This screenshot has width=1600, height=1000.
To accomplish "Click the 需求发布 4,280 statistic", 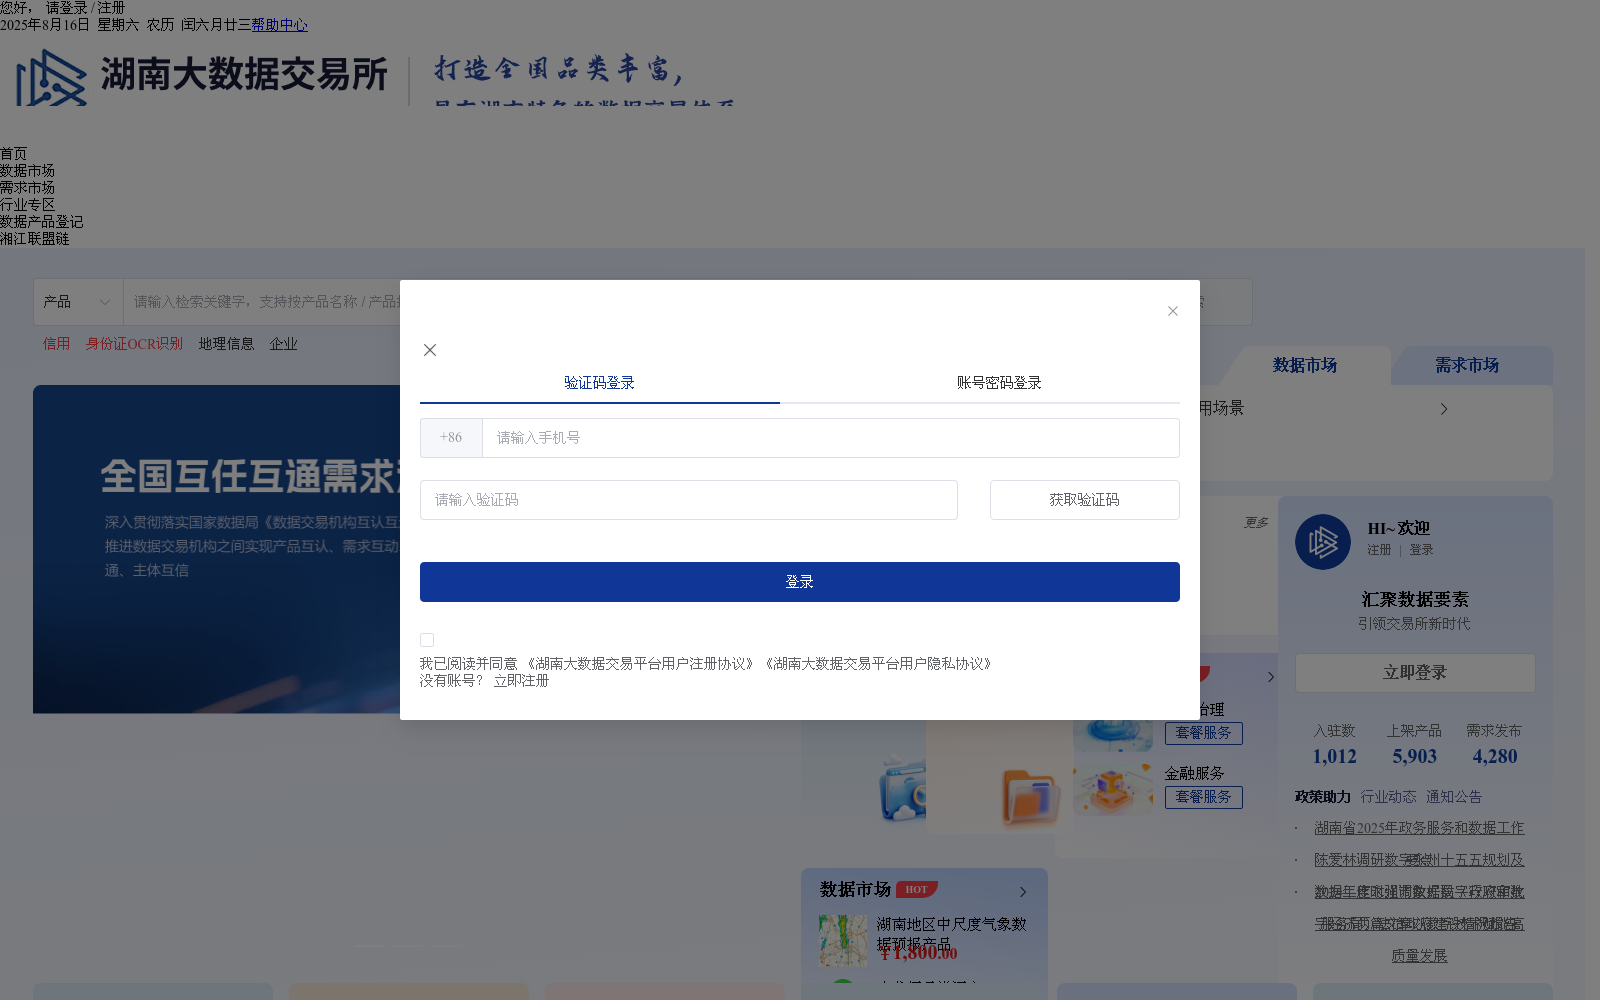I will pos(1494,745).
